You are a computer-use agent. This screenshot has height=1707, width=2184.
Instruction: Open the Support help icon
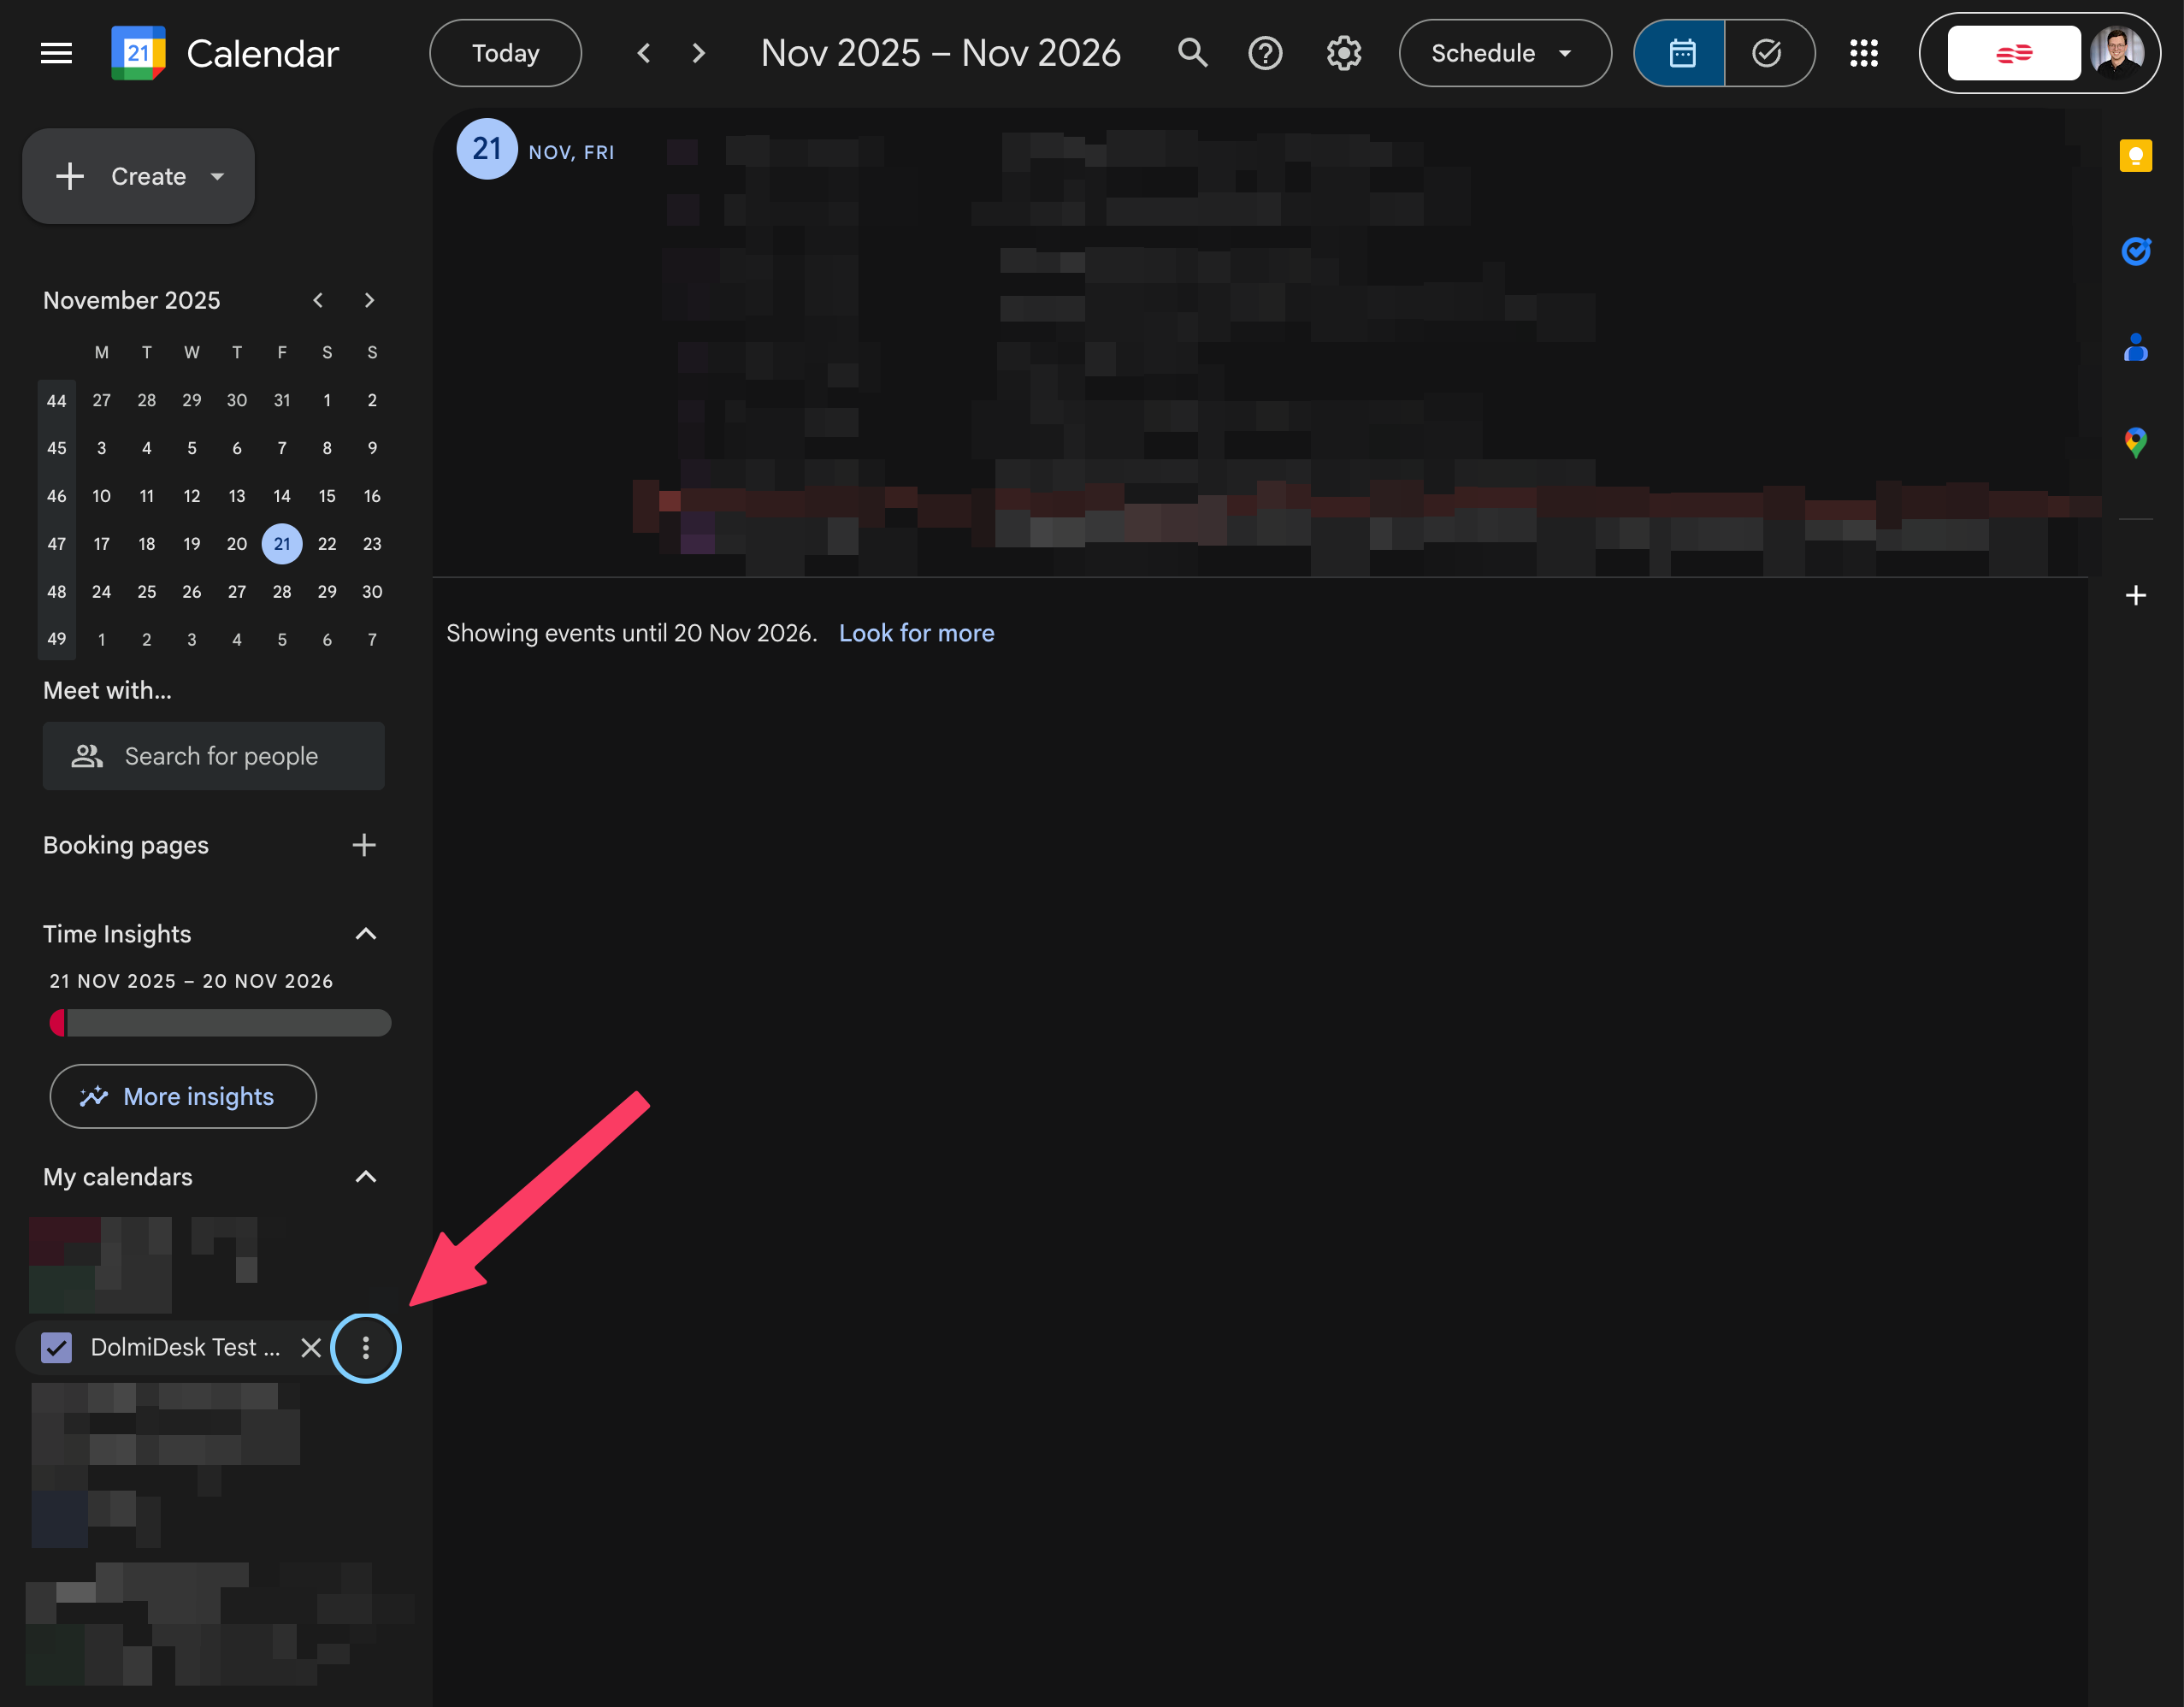(1265, 53)
